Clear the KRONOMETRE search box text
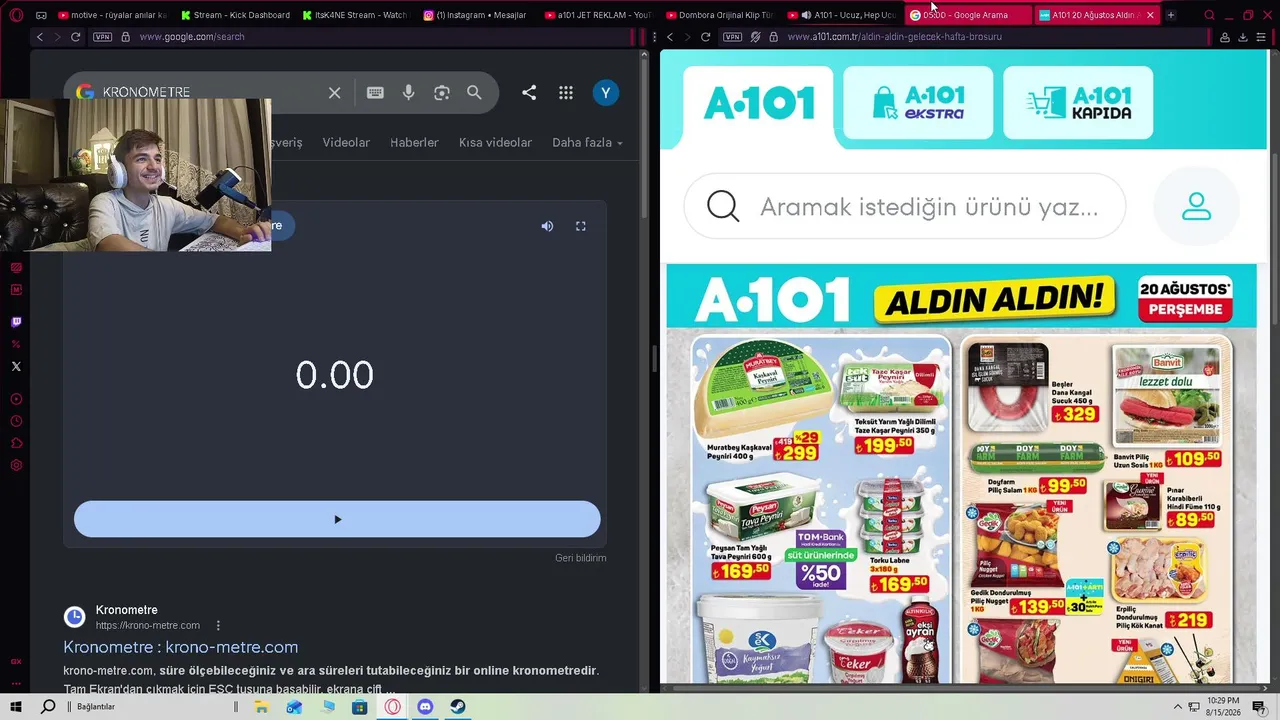The height and width of the screenshot is (720, 1280). [335, 93]
